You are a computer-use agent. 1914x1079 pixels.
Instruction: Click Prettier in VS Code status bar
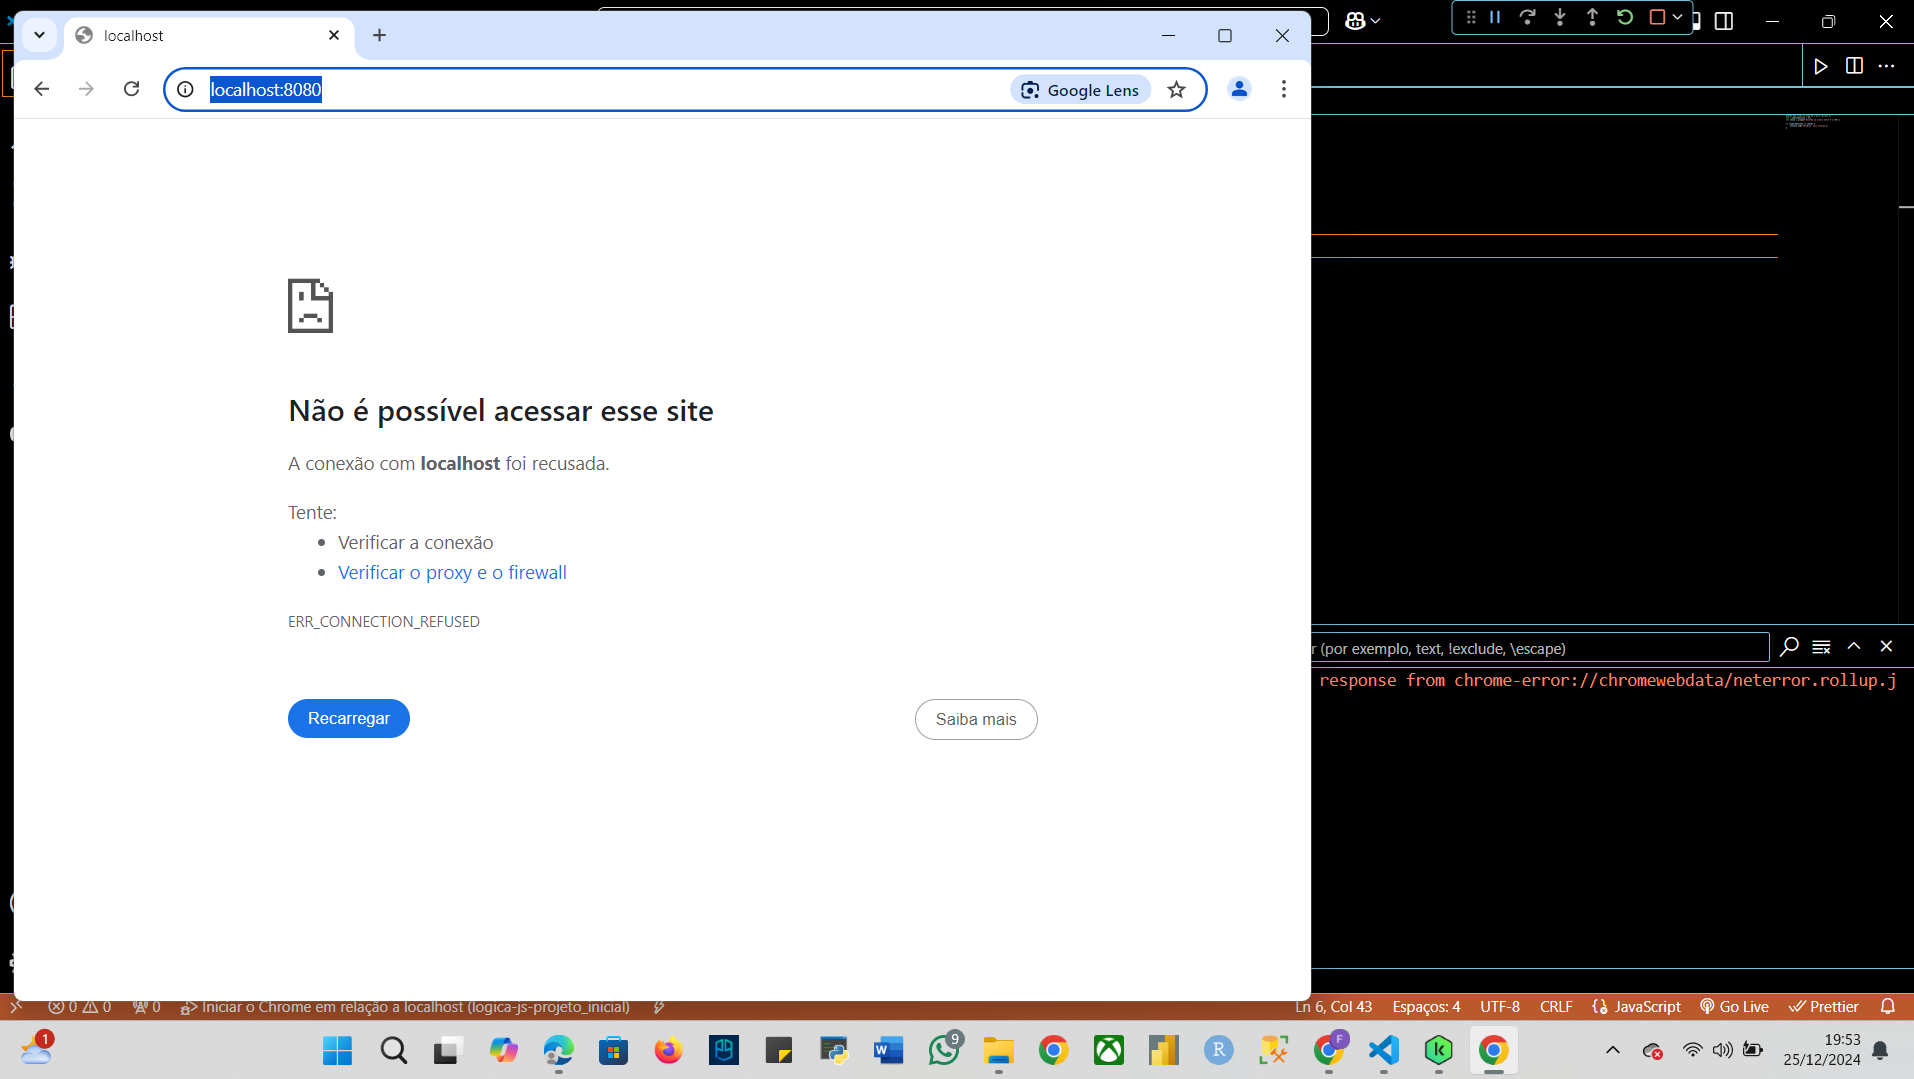point(1824,1007)
